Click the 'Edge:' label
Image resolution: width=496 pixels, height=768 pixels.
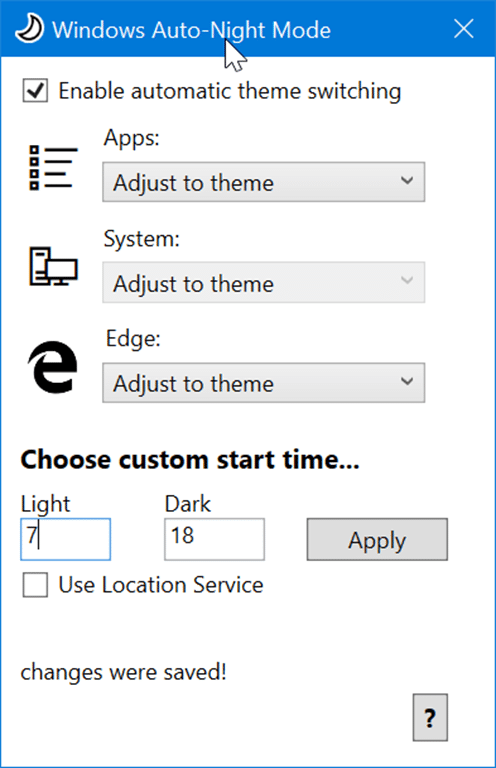pos(133,338)
